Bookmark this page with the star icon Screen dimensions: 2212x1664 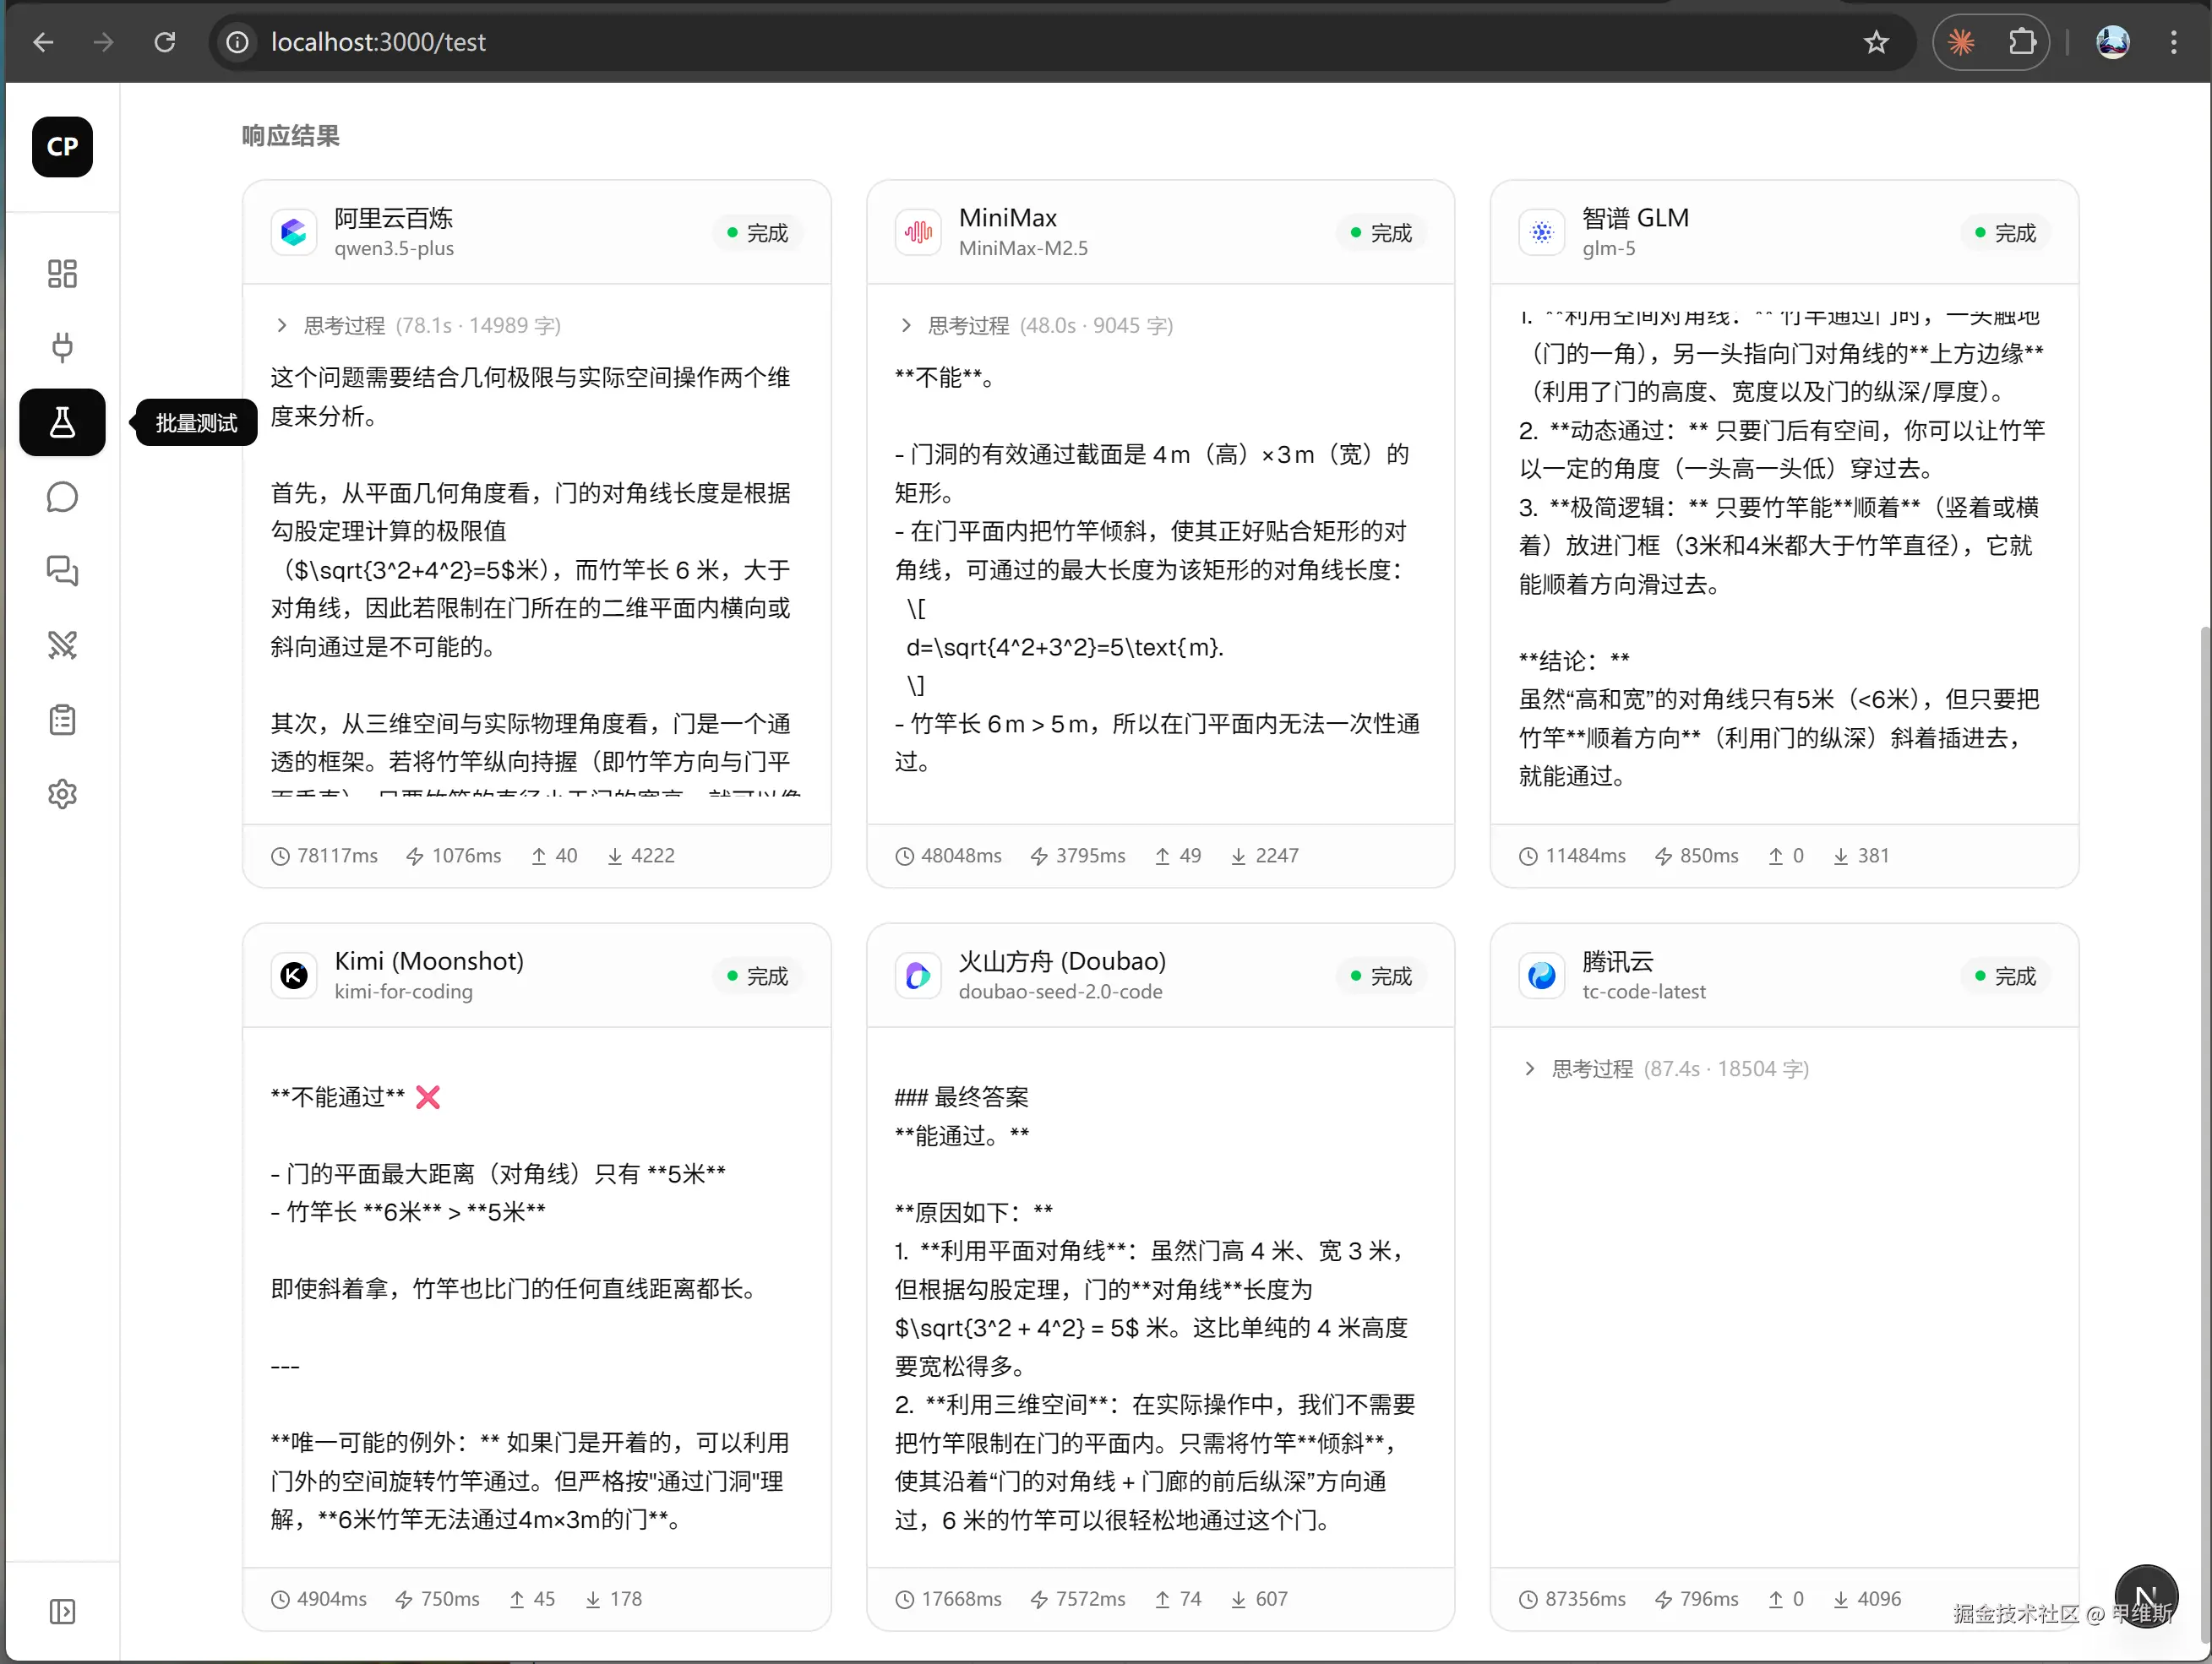[1876, 42]
